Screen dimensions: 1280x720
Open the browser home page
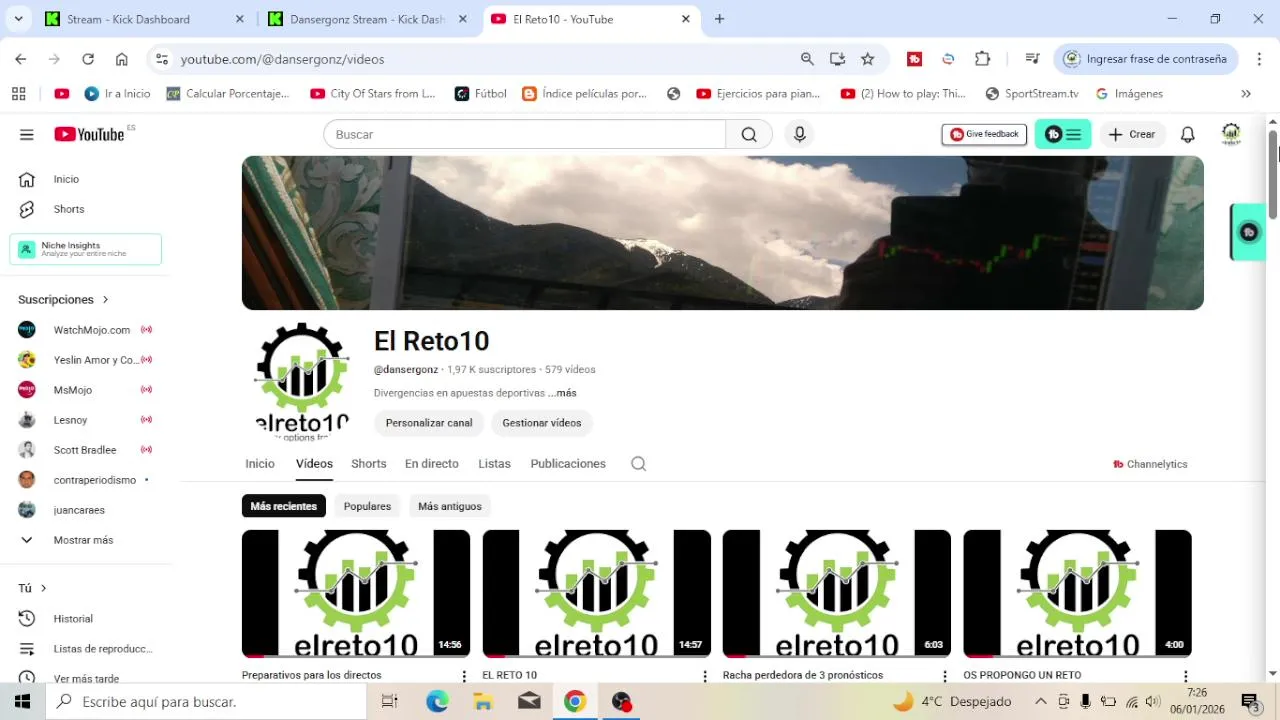[x=122, y=59]
